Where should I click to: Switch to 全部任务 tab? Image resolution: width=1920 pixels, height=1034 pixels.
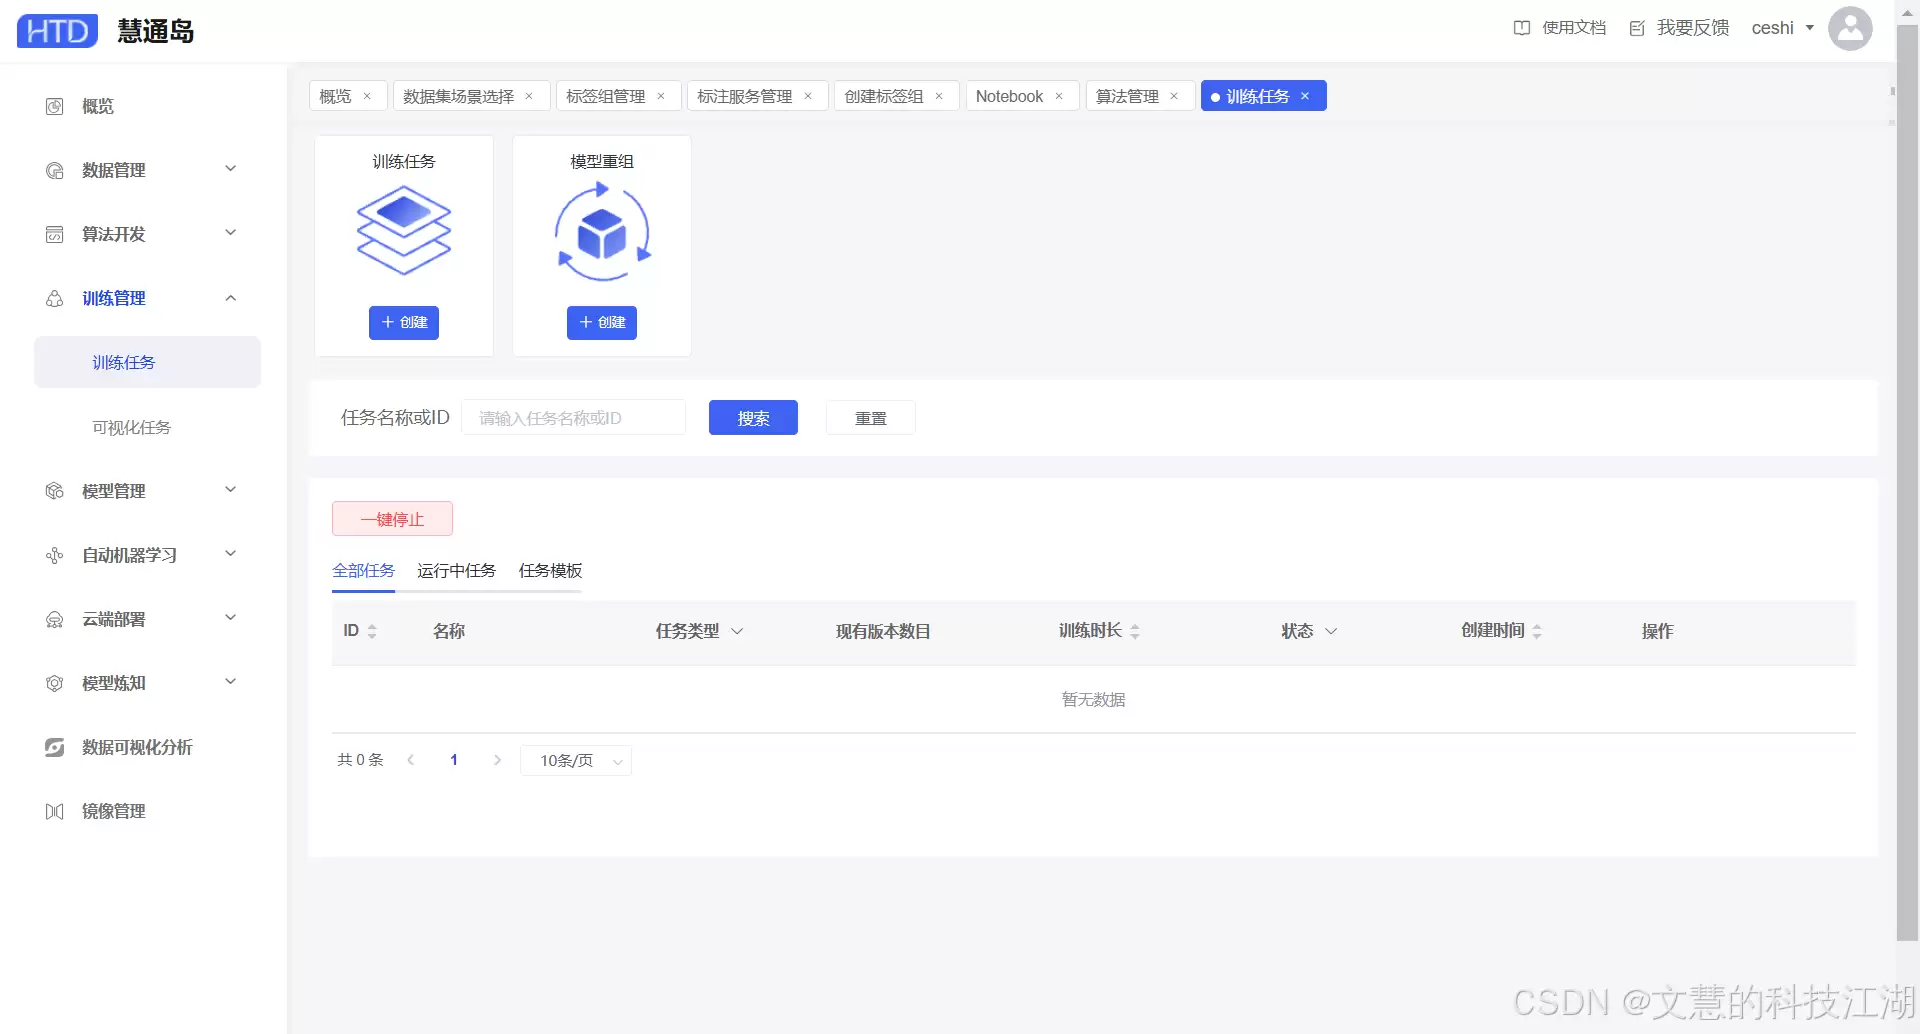coord(363,570)
